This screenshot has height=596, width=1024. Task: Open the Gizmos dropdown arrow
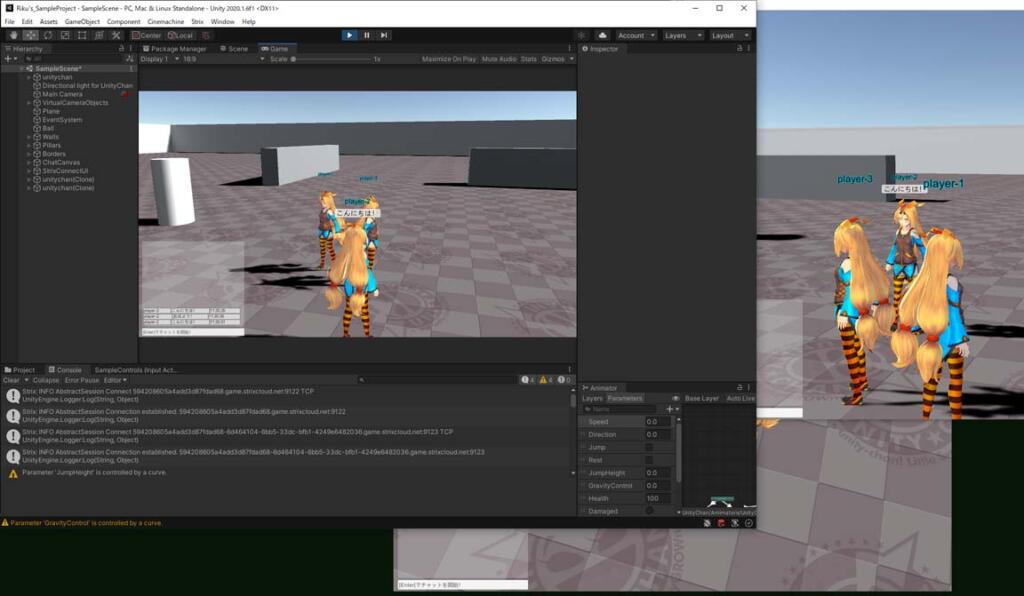tap(572, 59)
